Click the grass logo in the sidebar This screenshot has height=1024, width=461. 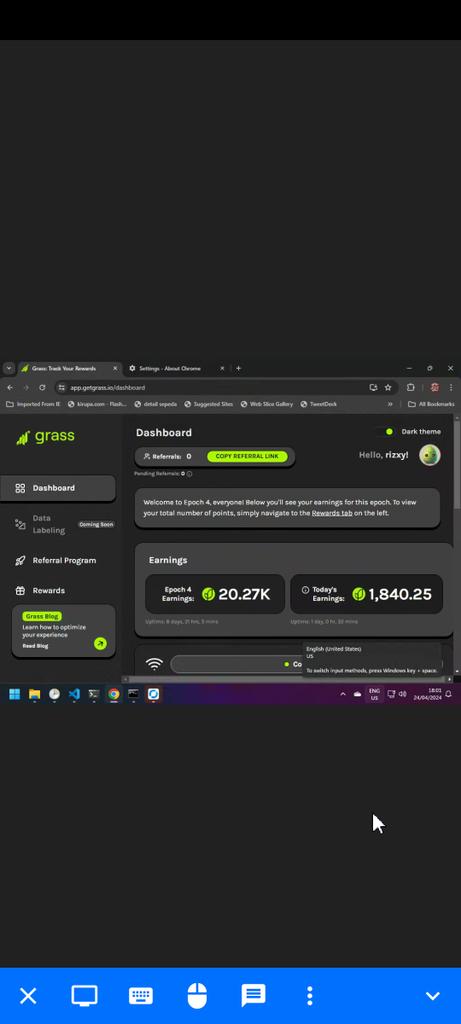[x=46, y=437]
